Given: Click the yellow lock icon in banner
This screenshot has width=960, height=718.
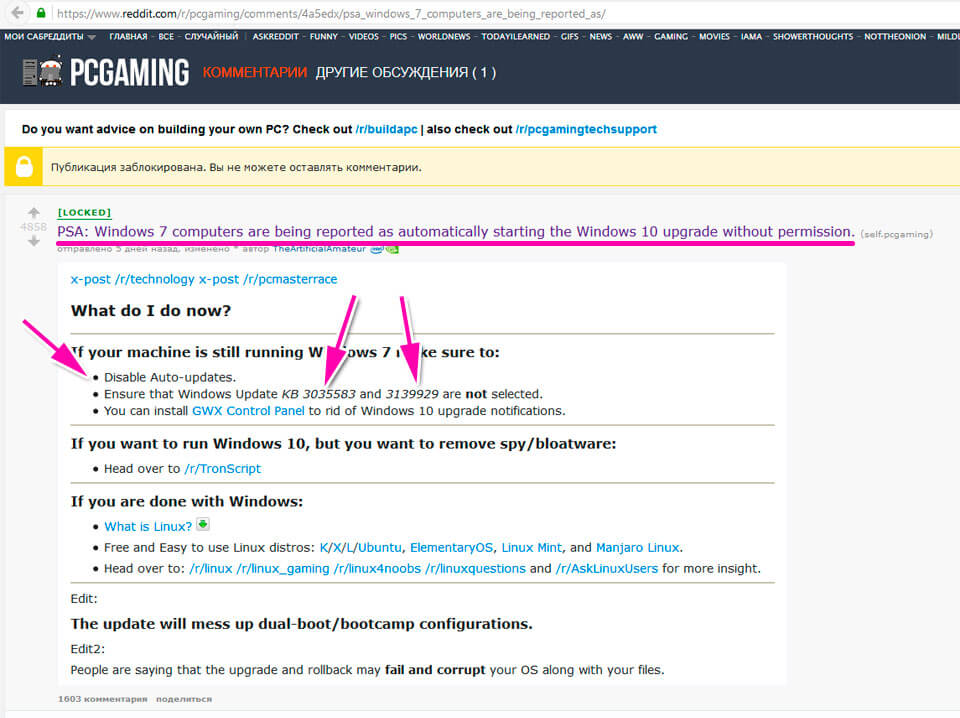Looking at the screenshot, I should [24, 166].
